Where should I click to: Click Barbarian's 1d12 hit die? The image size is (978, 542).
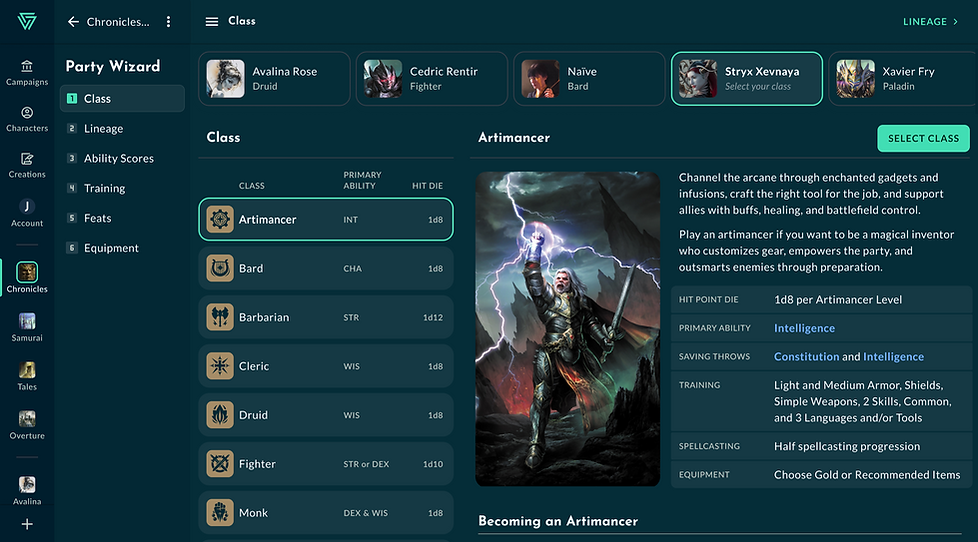tap(433, 317)
